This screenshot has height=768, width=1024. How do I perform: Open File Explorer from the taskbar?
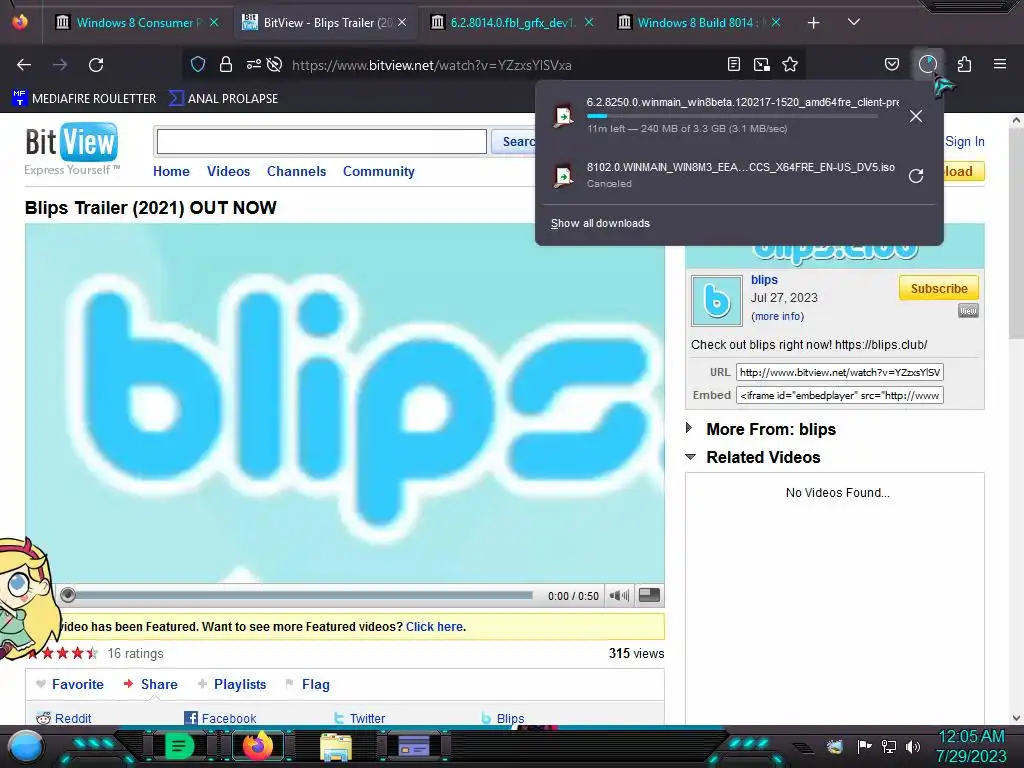[x=336, y=746]
